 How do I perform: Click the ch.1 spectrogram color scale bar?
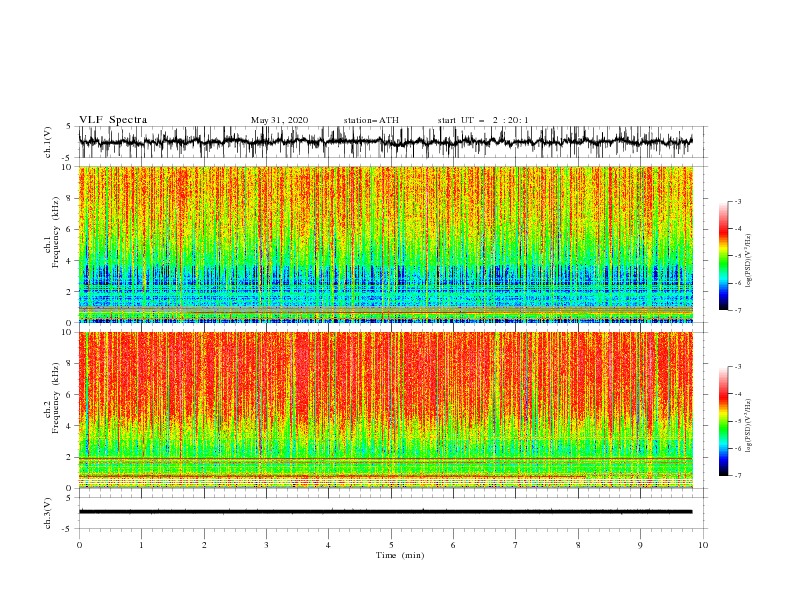click(x=723, y=256)
